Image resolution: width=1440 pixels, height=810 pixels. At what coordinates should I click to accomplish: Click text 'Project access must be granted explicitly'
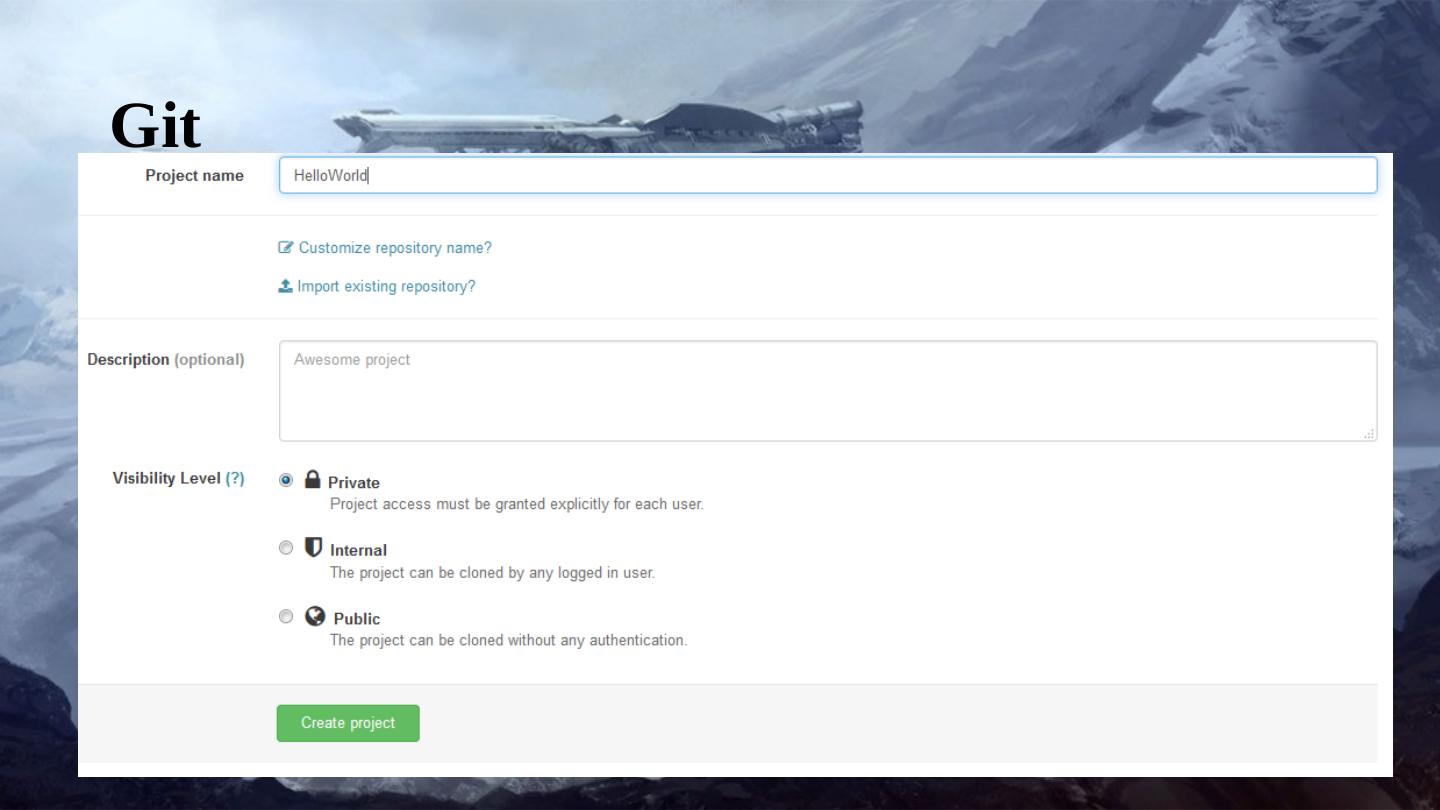[x=469, y=504]
